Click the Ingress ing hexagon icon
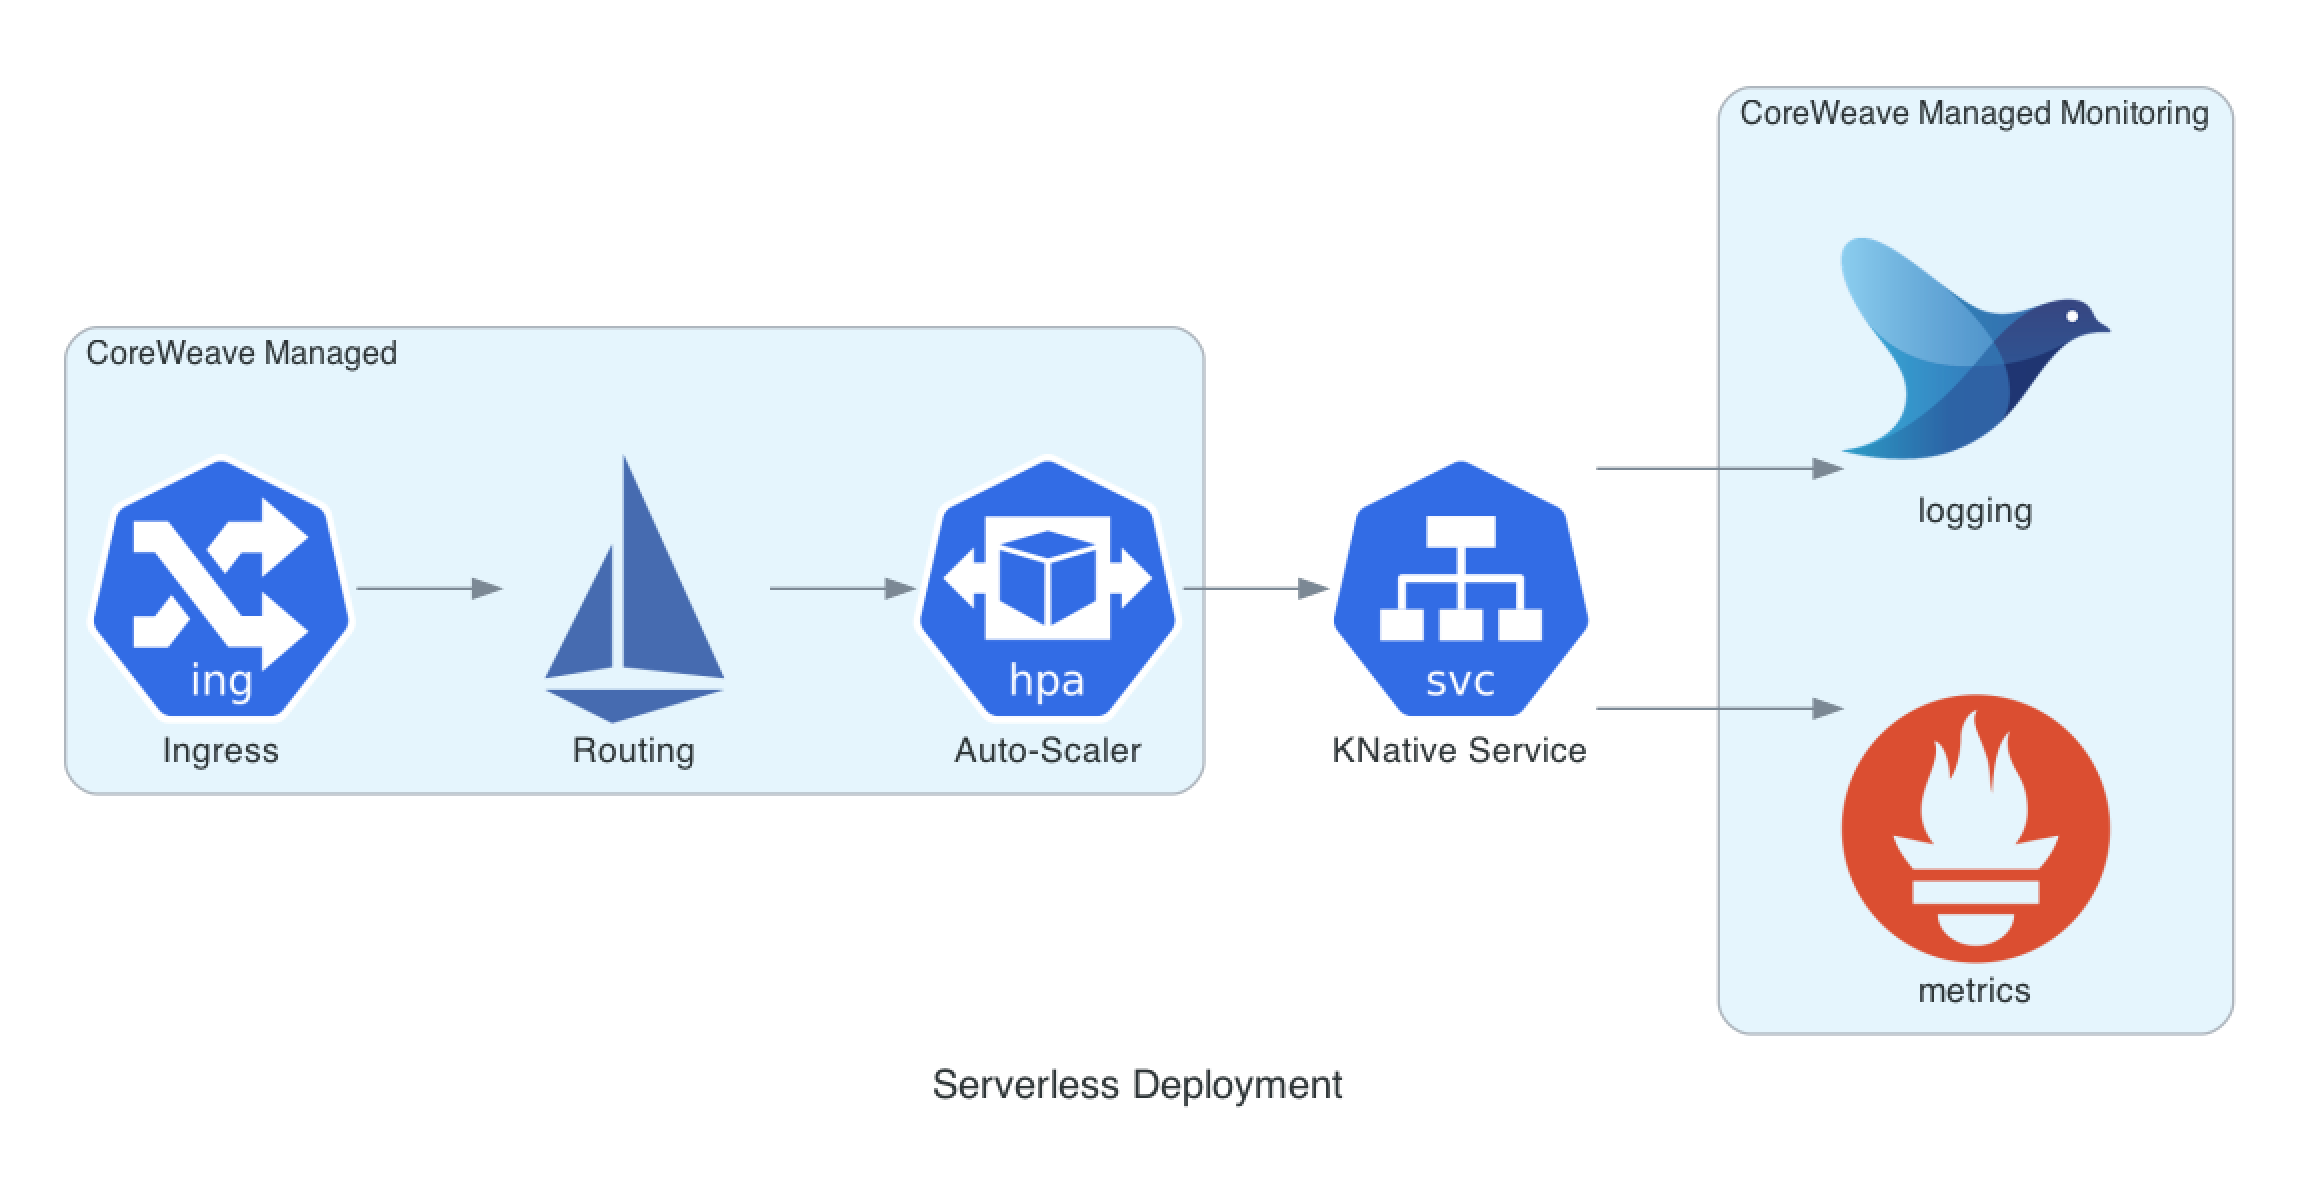 pyautogui.click(x=221, y=589)
